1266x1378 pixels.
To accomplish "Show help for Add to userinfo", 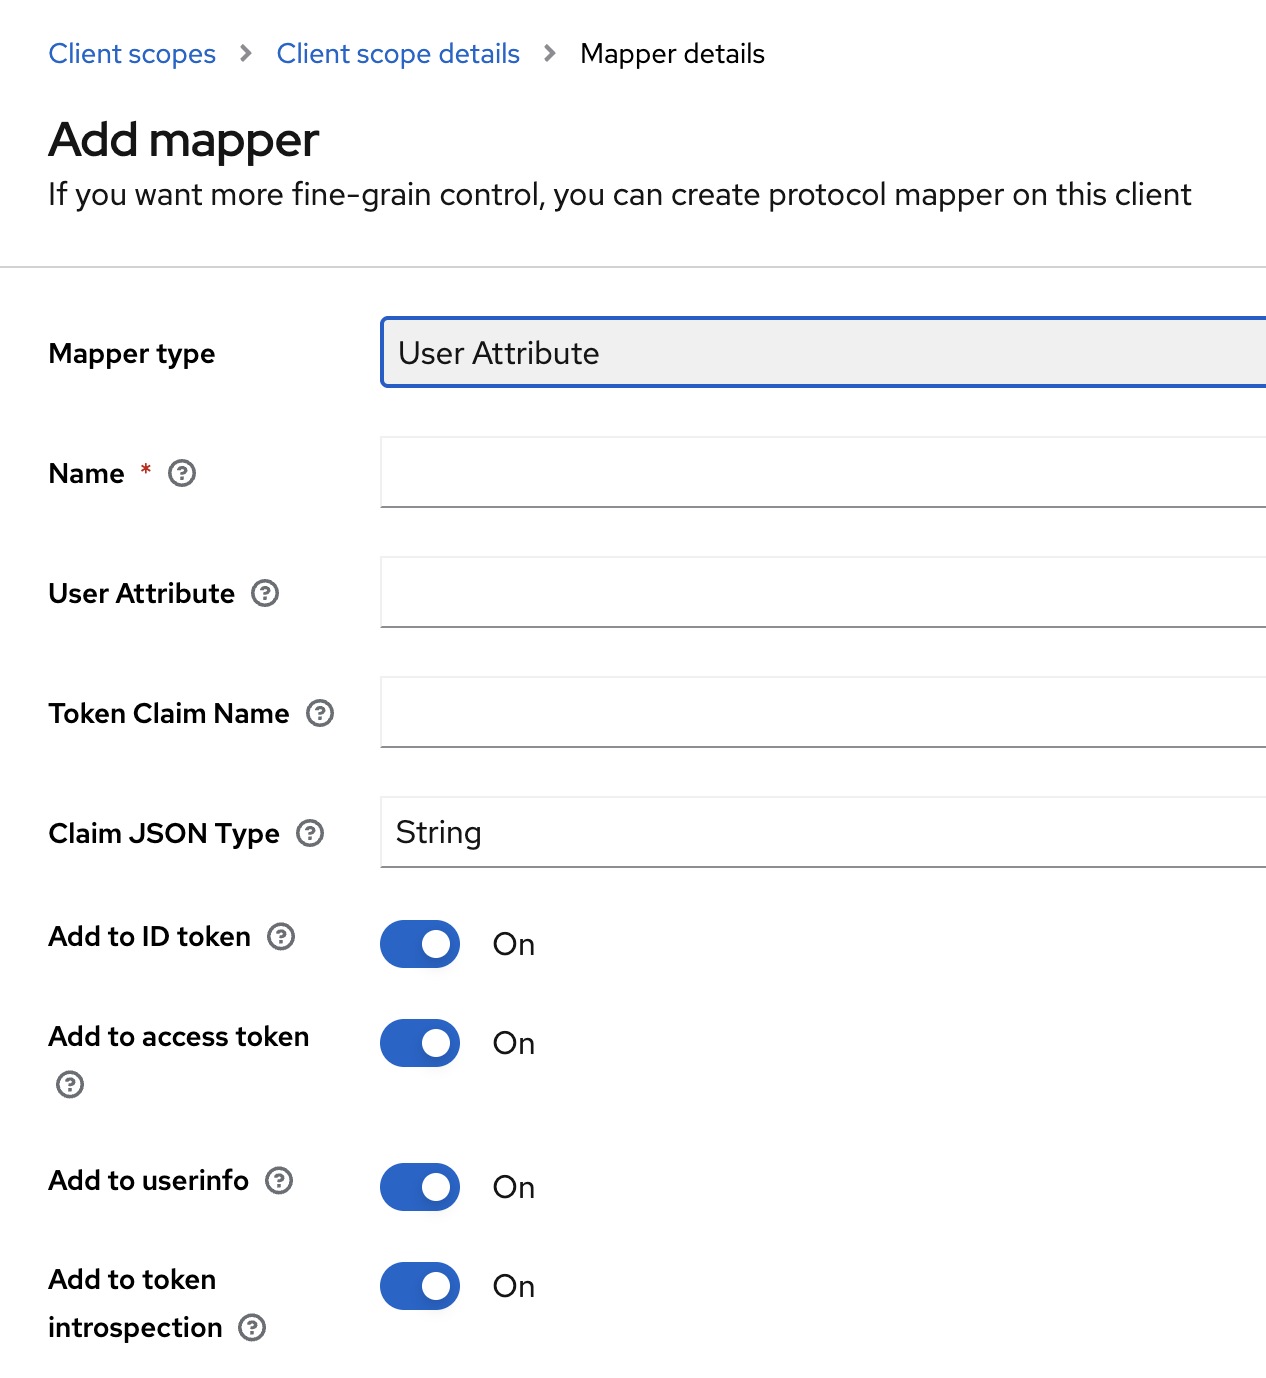I will tap(279, 1180).
